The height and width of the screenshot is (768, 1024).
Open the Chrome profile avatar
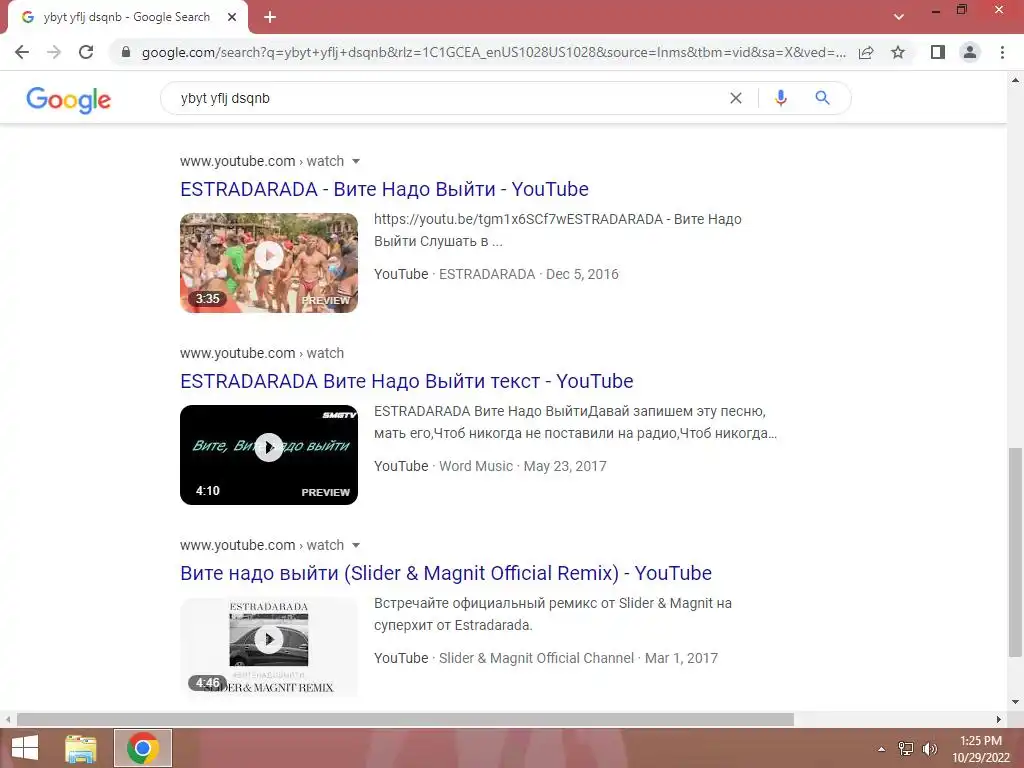tap(970, 52)
